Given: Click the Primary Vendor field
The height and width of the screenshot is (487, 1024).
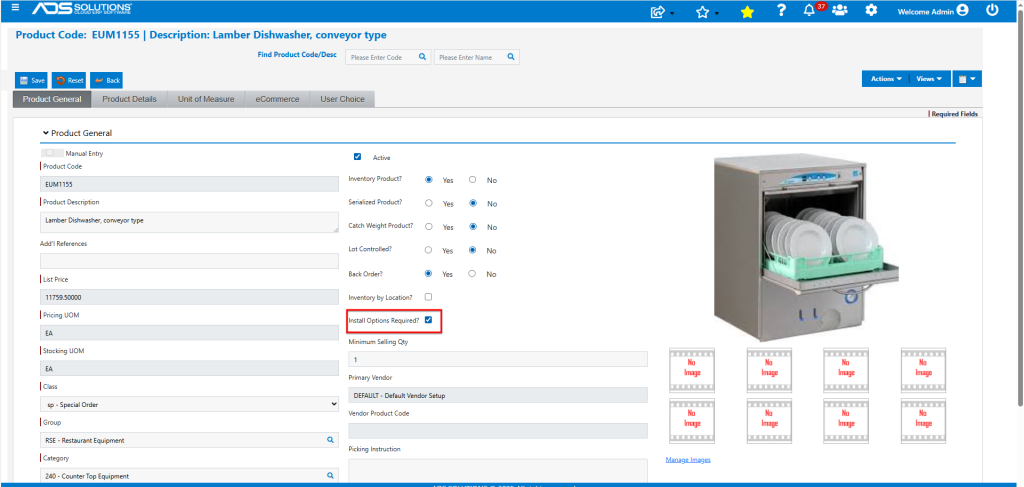Looking at the screenshot, I should (x=498, y=395).
